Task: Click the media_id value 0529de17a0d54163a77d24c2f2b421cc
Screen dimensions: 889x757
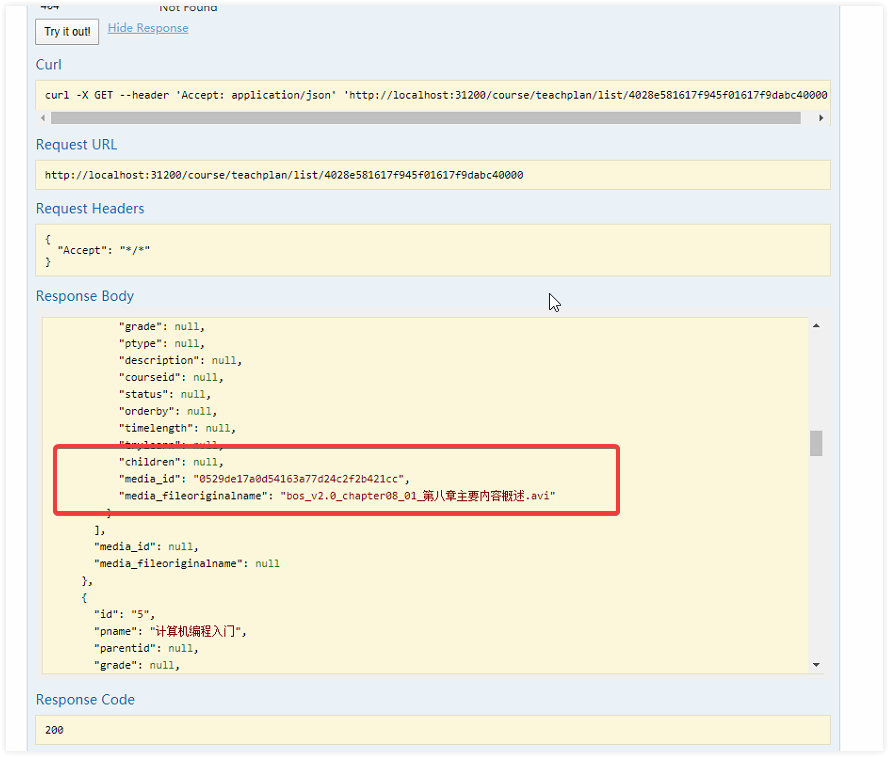Action: click(298, 479)
